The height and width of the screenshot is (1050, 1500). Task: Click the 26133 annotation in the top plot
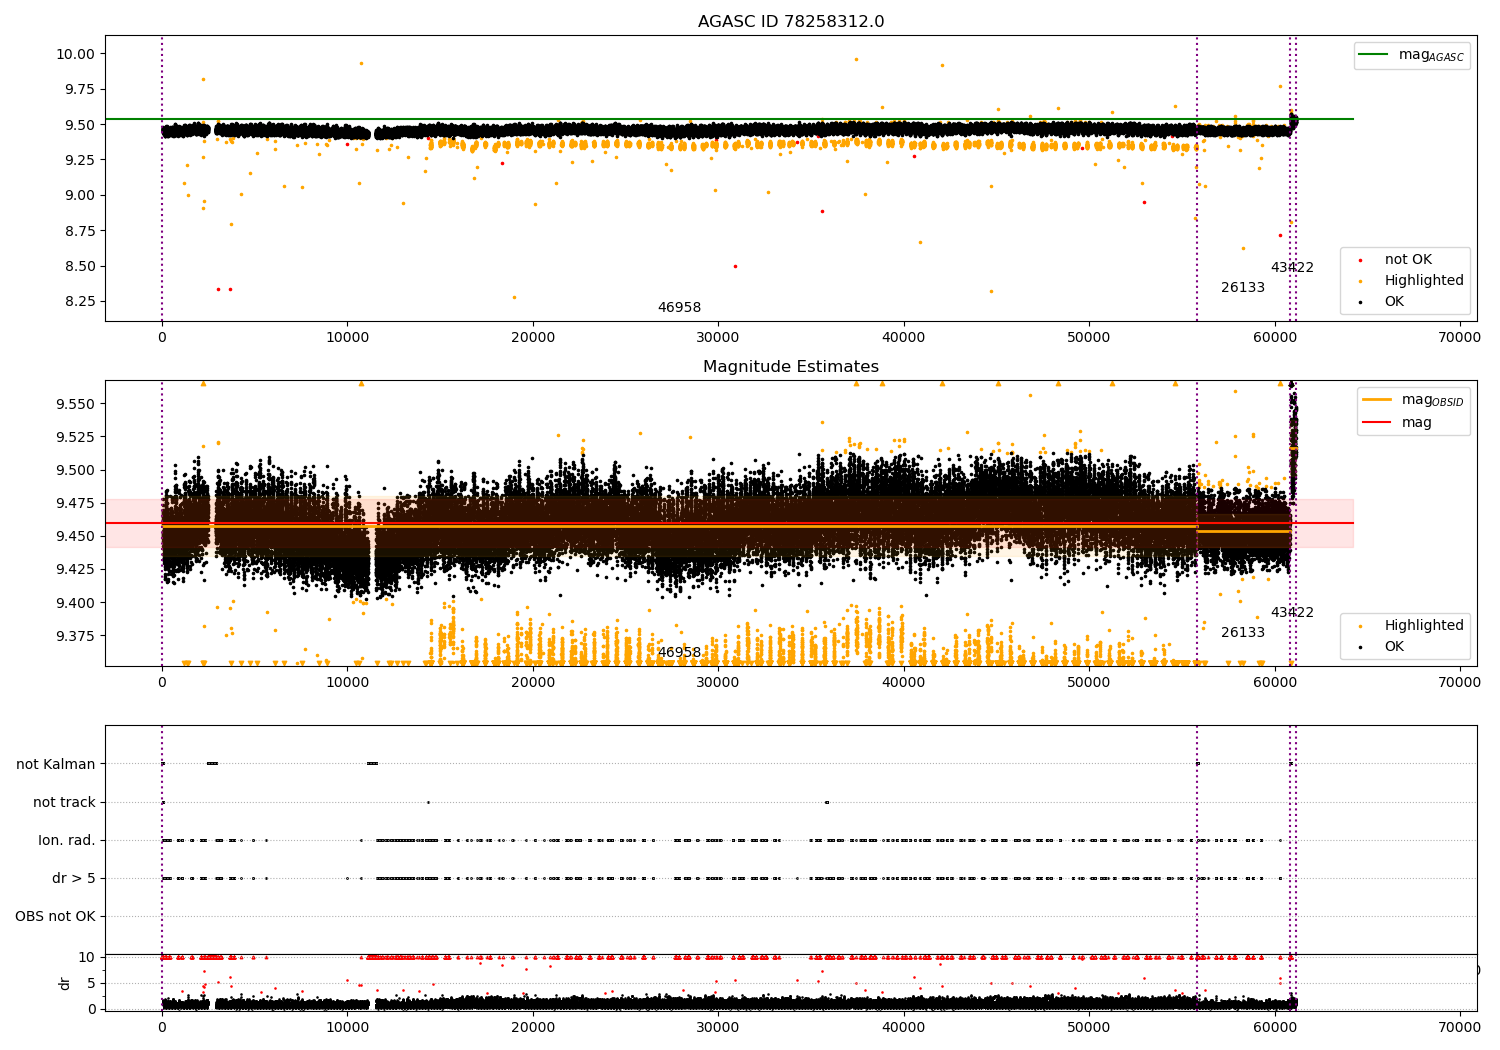coord(1243,287)
